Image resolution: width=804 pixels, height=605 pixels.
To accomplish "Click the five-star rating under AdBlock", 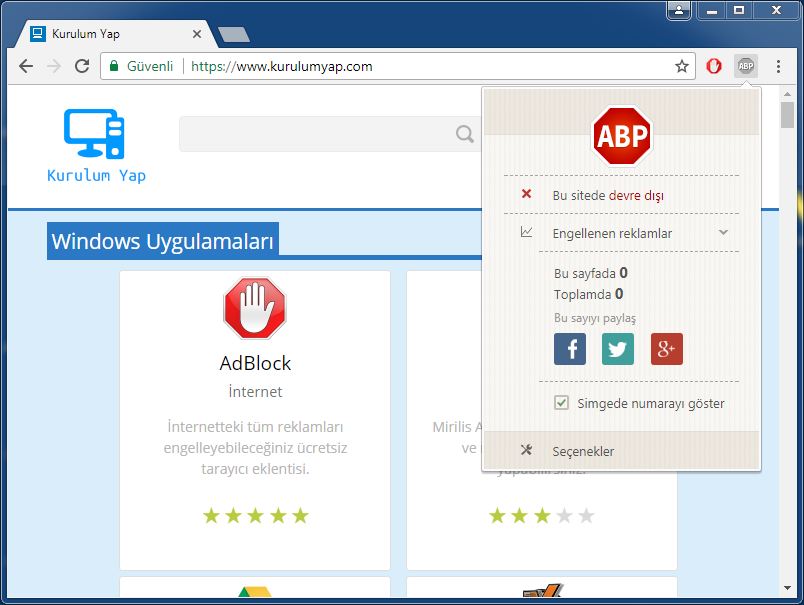I will point(255,516).
